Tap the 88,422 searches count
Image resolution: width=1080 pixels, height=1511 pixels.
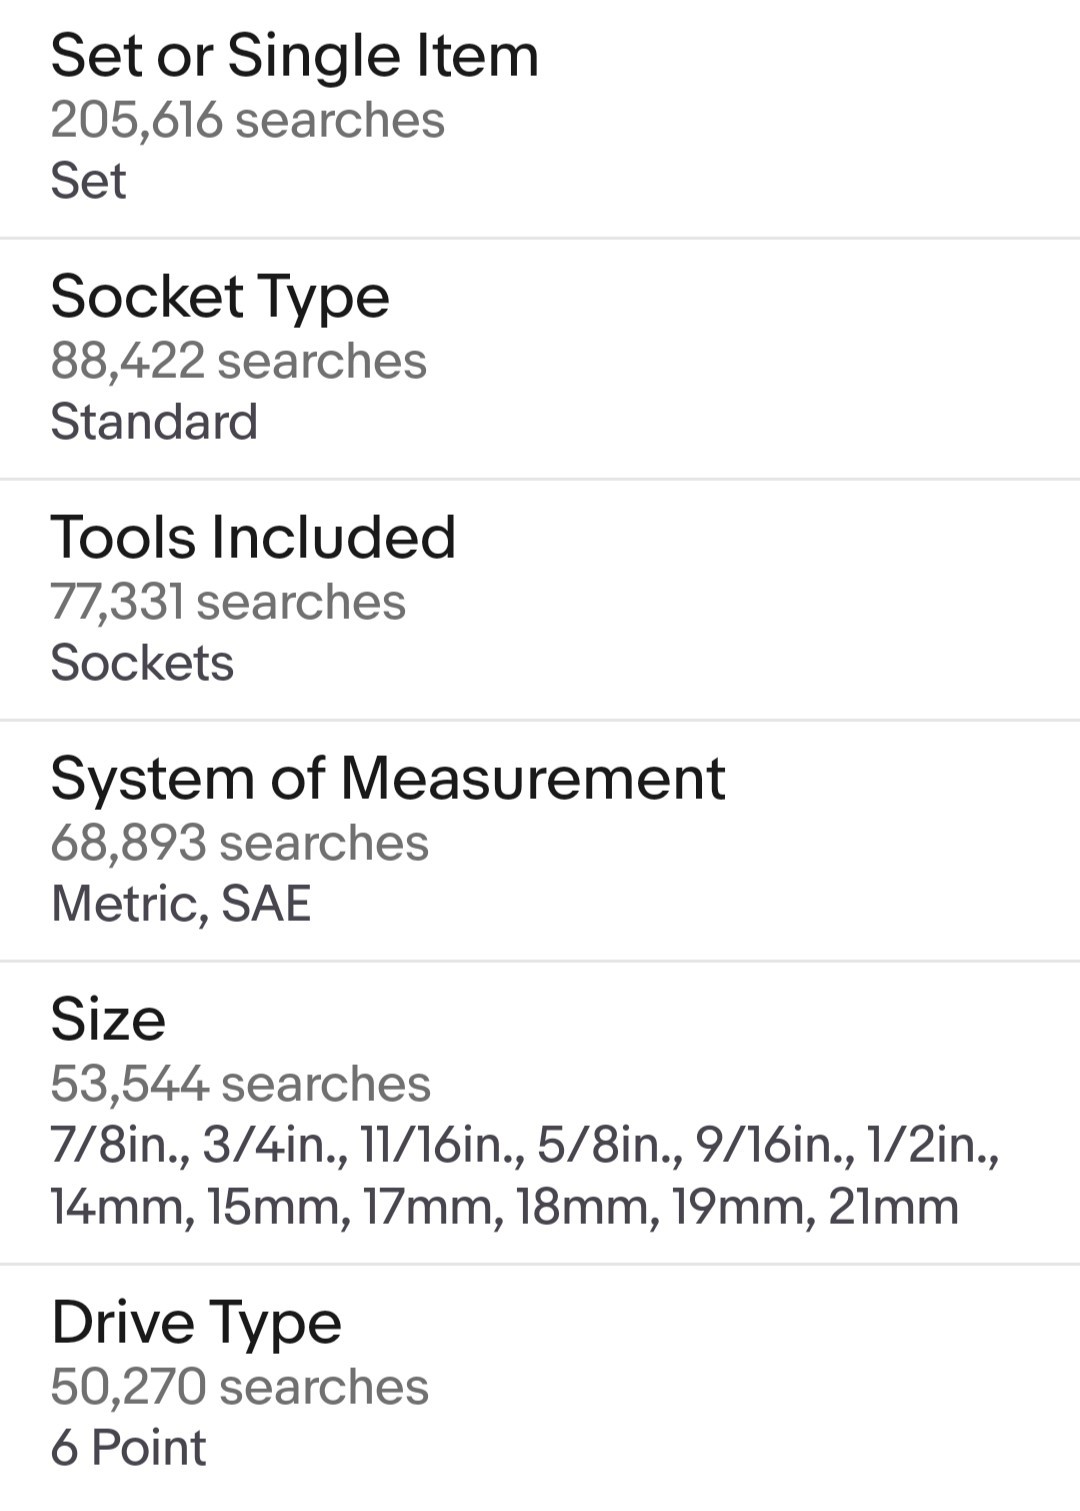coord(238,361)
